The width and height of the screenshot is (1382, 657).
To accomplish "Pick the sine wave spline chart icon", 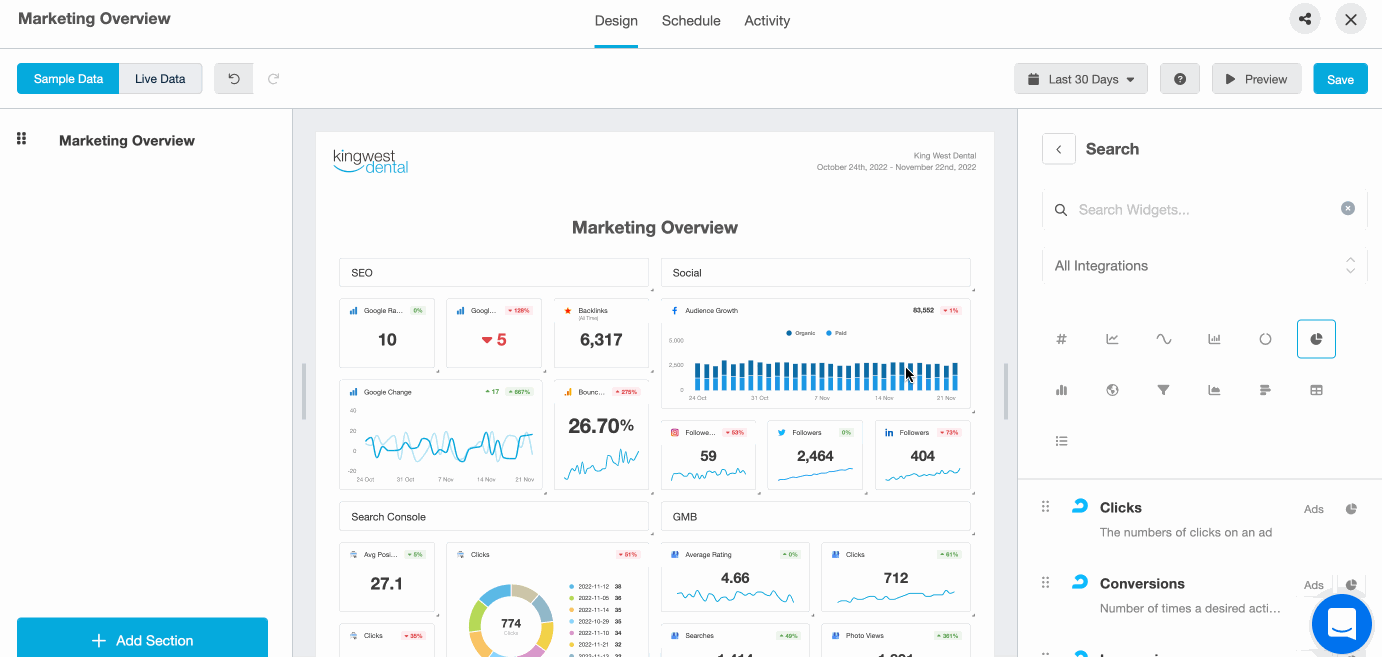I will coord(1163,339).
